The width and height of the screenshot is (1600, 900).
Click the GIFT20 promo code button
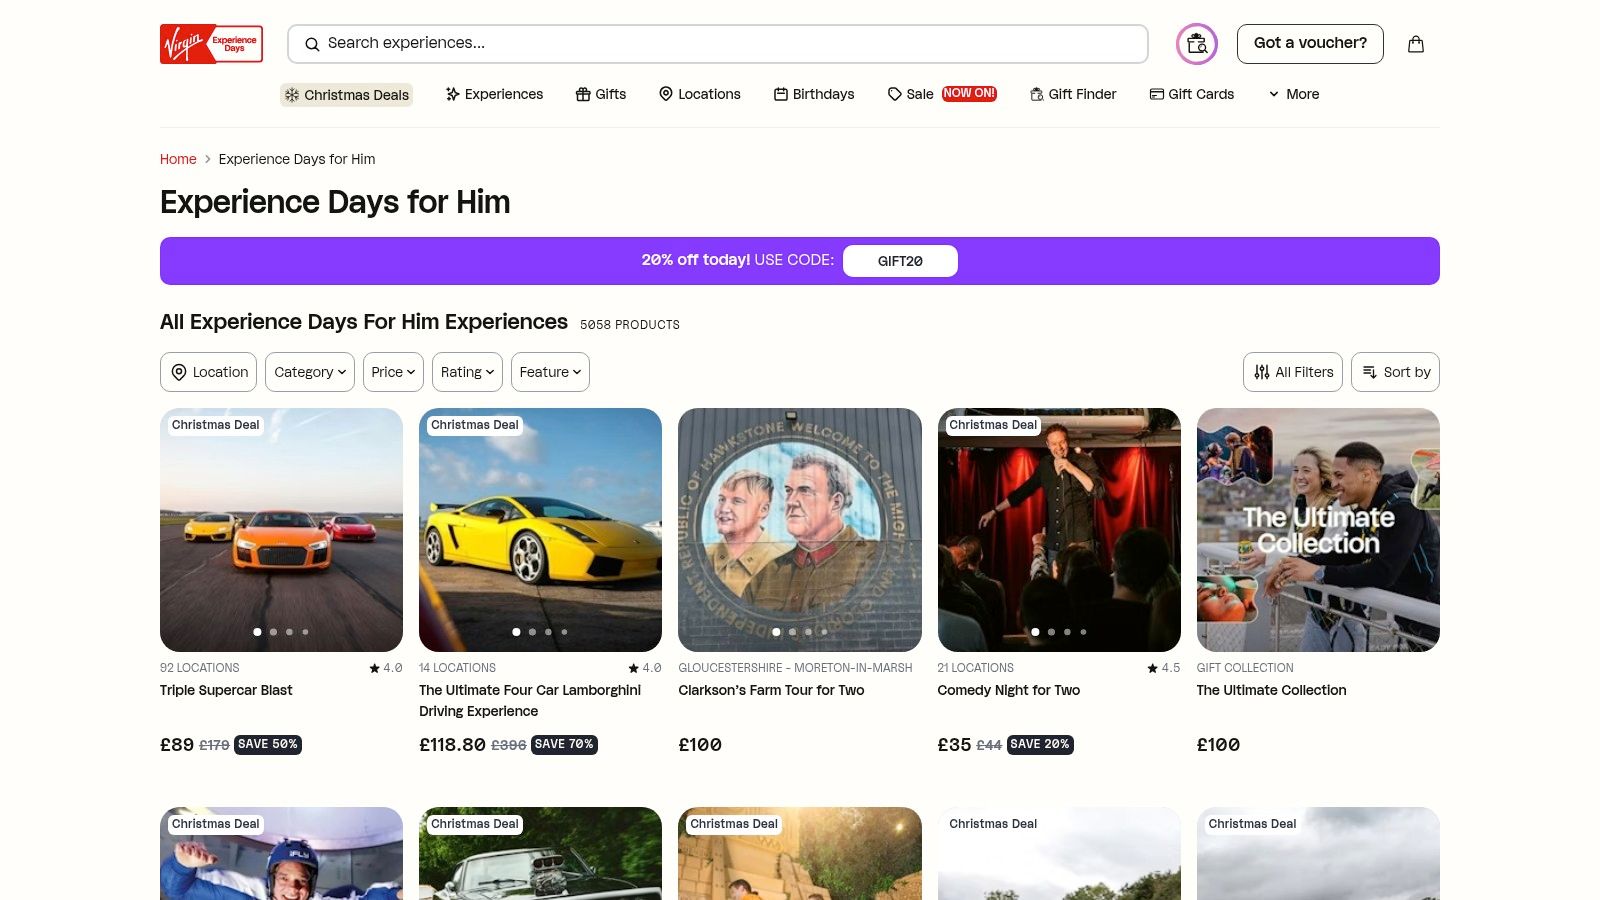coord(900,260)
